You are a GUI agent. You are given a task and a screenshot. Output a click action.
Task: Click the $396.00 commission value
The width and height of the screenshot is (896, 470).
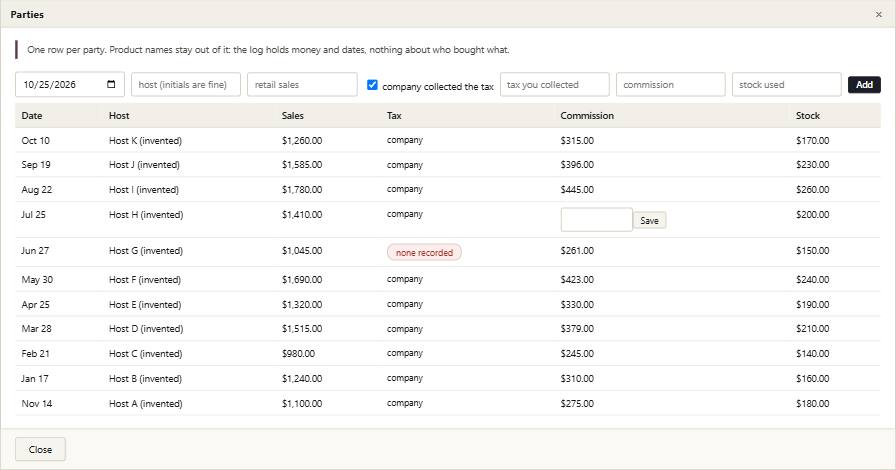pyautogui.click(x=577, y=165)
